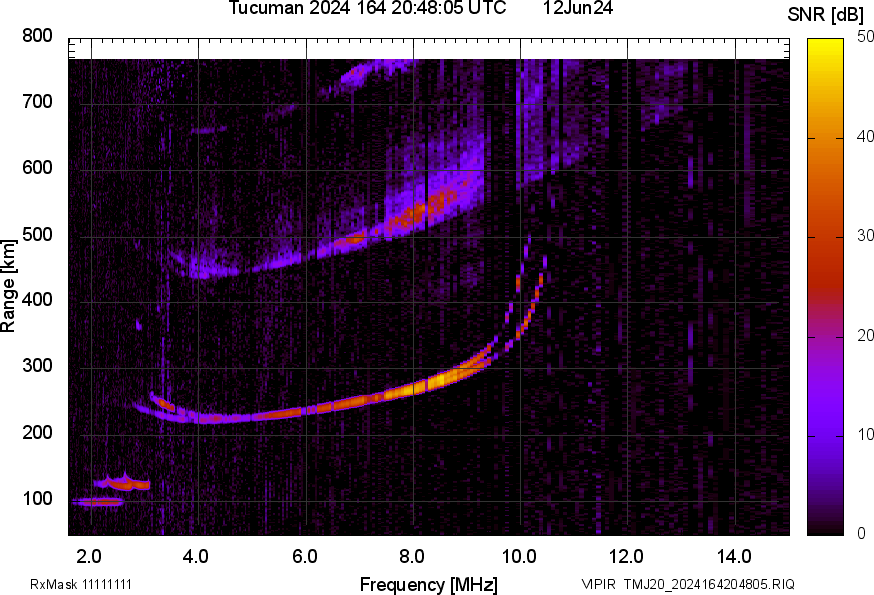Click range tick label '300'
The width and height of the screenshot is (874, 595).
point(37,366)
